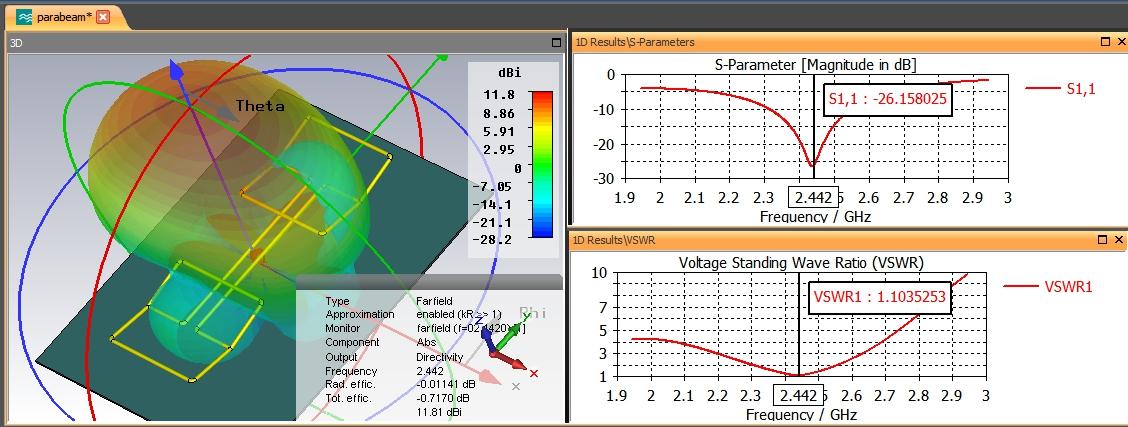The width and height of the screenshot is (1128, 427).
Task: Click the parabeam tab wave icon
Action: click(x=24, y=17)
